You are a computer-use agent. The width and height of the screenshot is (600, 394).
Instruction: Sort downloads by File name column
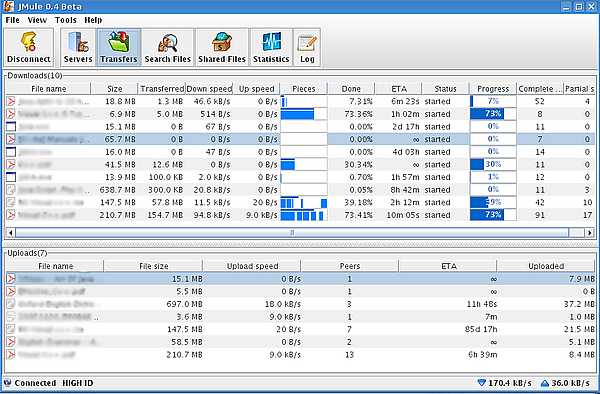pyautogui.click(x=49, y=89)
